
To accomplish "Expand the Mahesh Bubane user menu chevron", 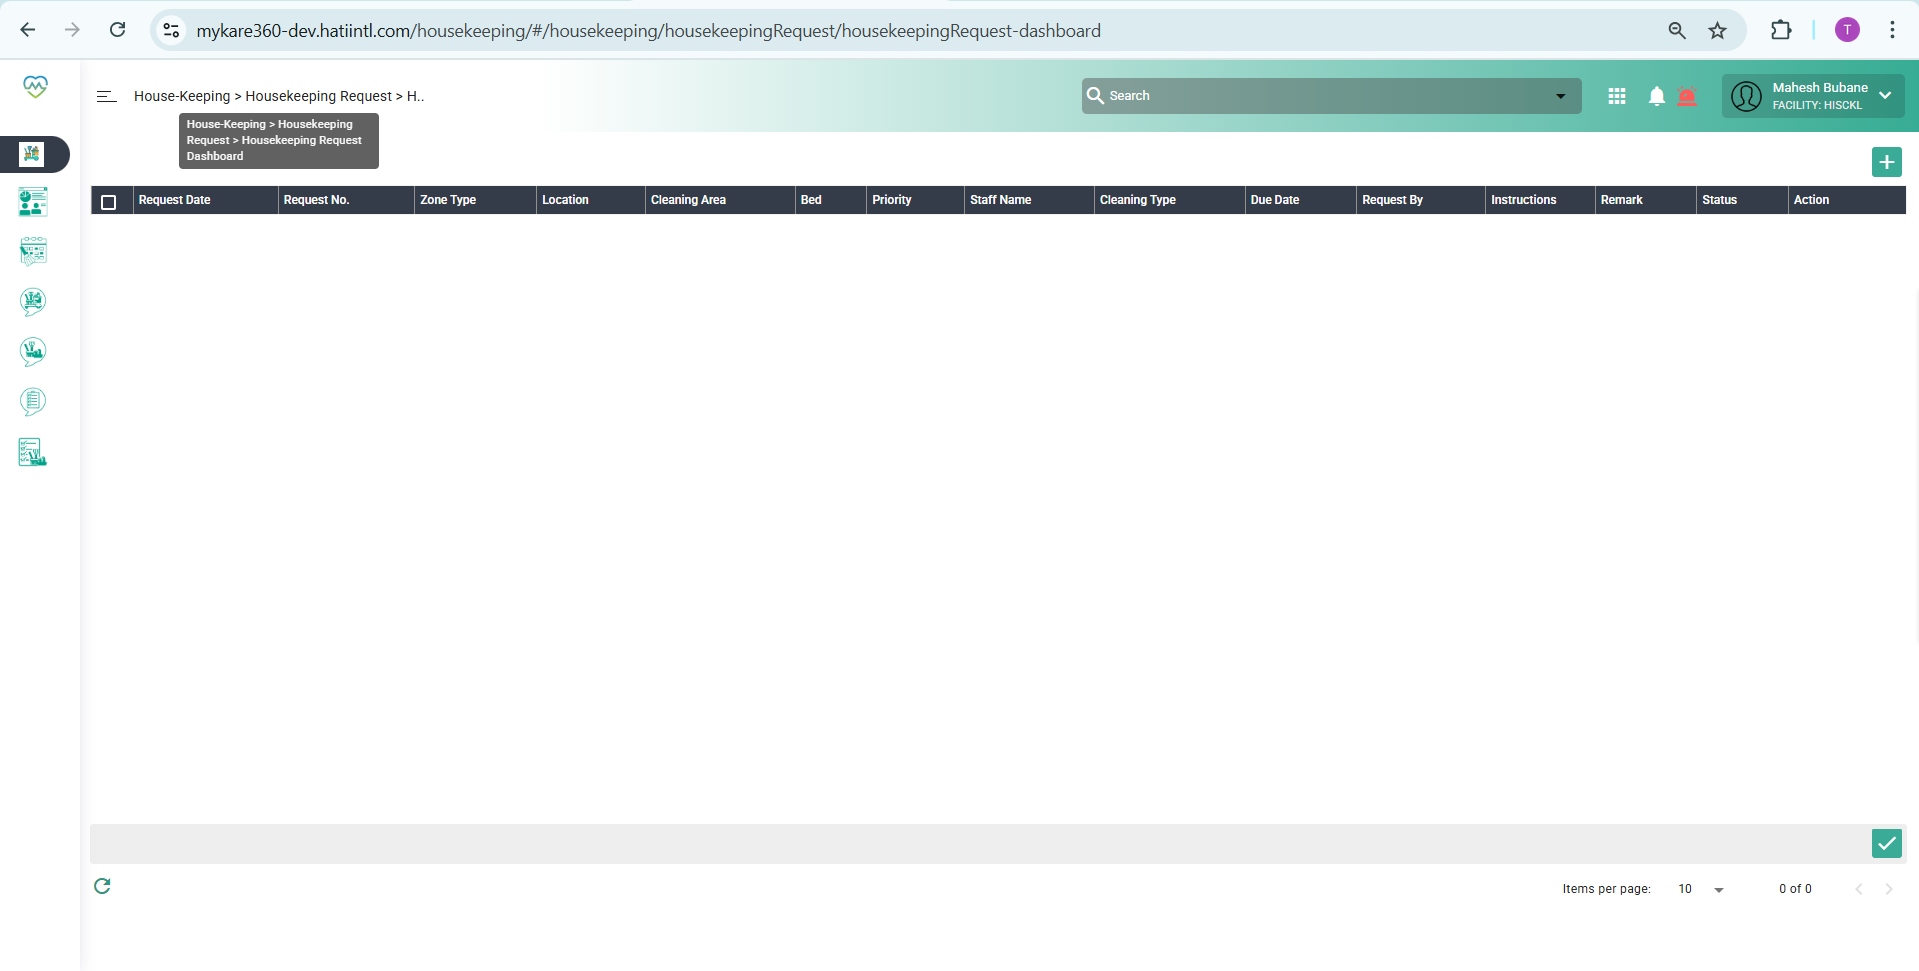I will coord(1885,96).
